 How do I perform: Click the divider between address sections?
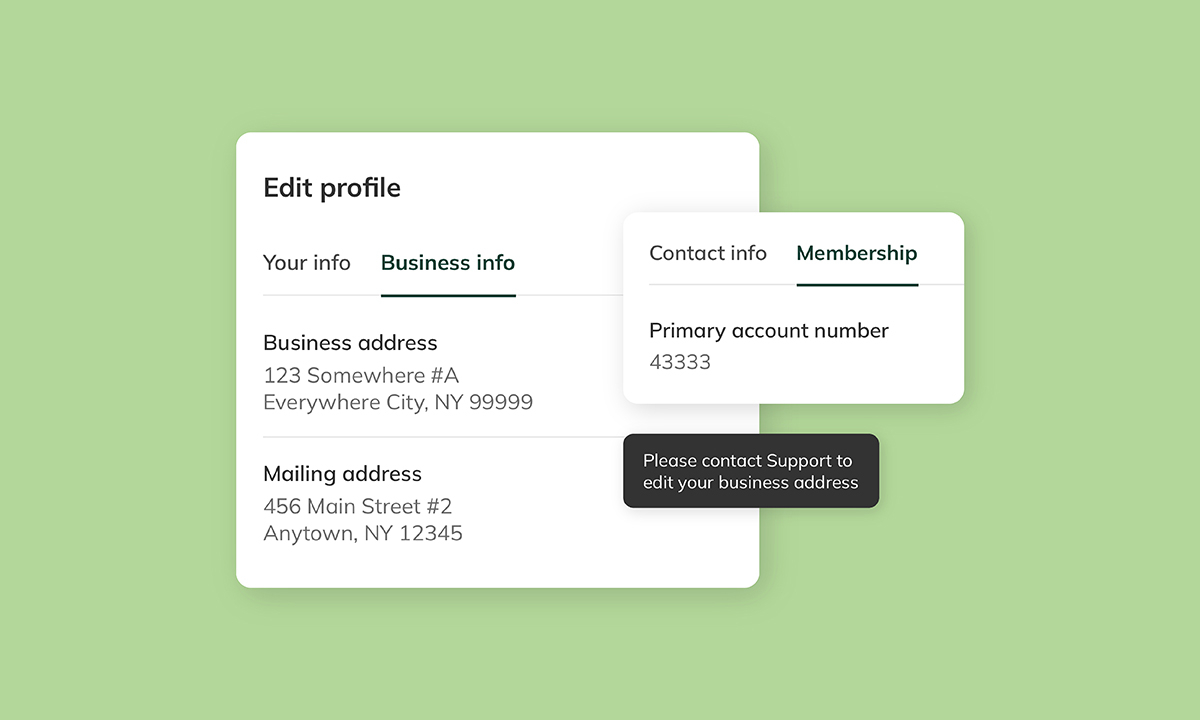tap(443, 437)
